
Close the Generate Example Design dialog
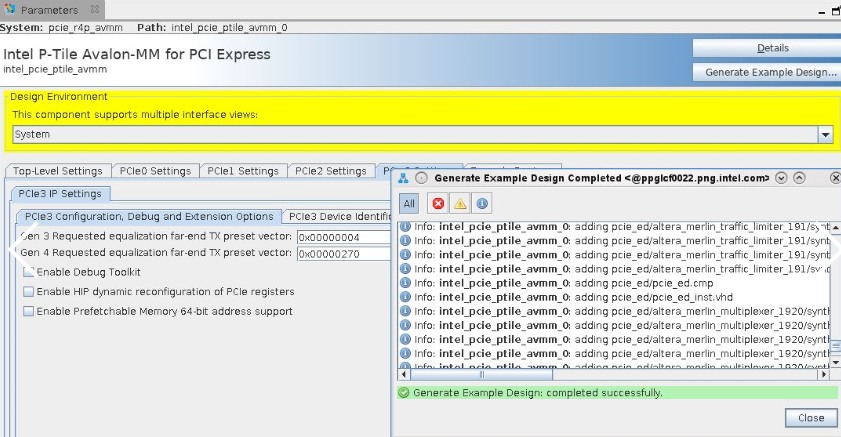811,418
